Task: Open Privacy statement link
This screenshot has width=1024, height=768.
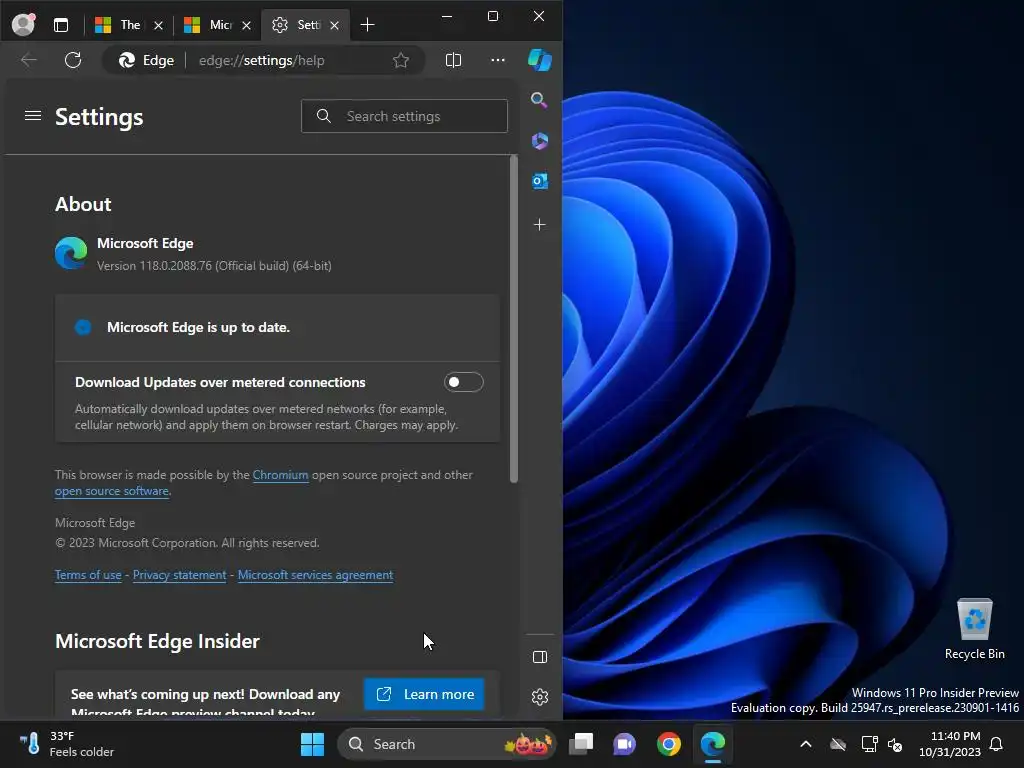Action: pyautogui.click(x=180, y=575)
